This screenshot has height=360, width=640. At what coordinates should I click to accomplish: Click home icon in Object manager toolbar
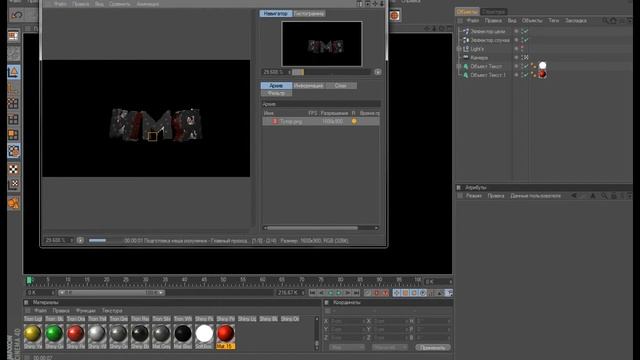click(x=613, y=20)
